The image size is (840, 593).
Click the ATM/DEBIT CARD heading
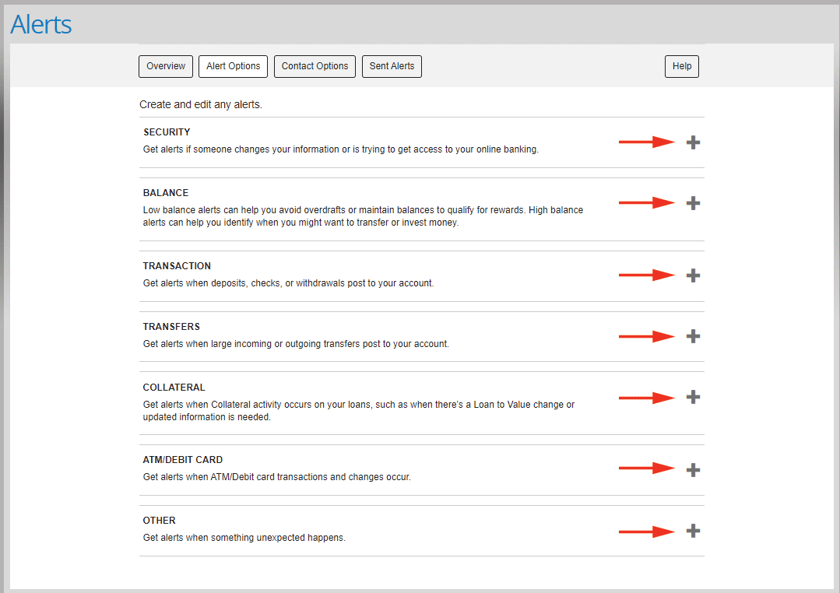pyautogui.click(x=183, y=460)
